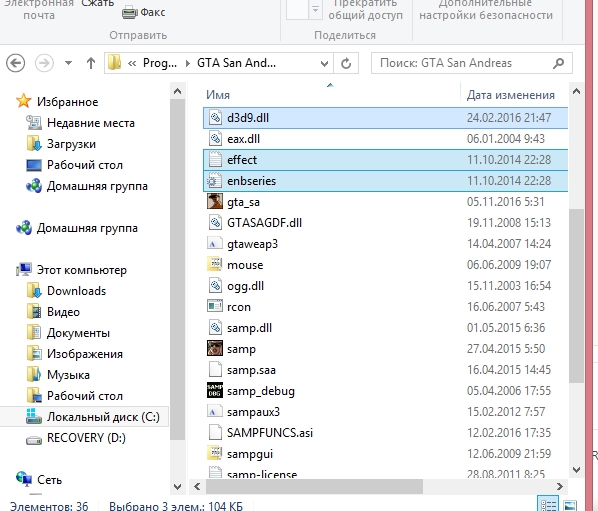Select the effect file icon
The image size is (598, 511).
[x=215, y=160]
